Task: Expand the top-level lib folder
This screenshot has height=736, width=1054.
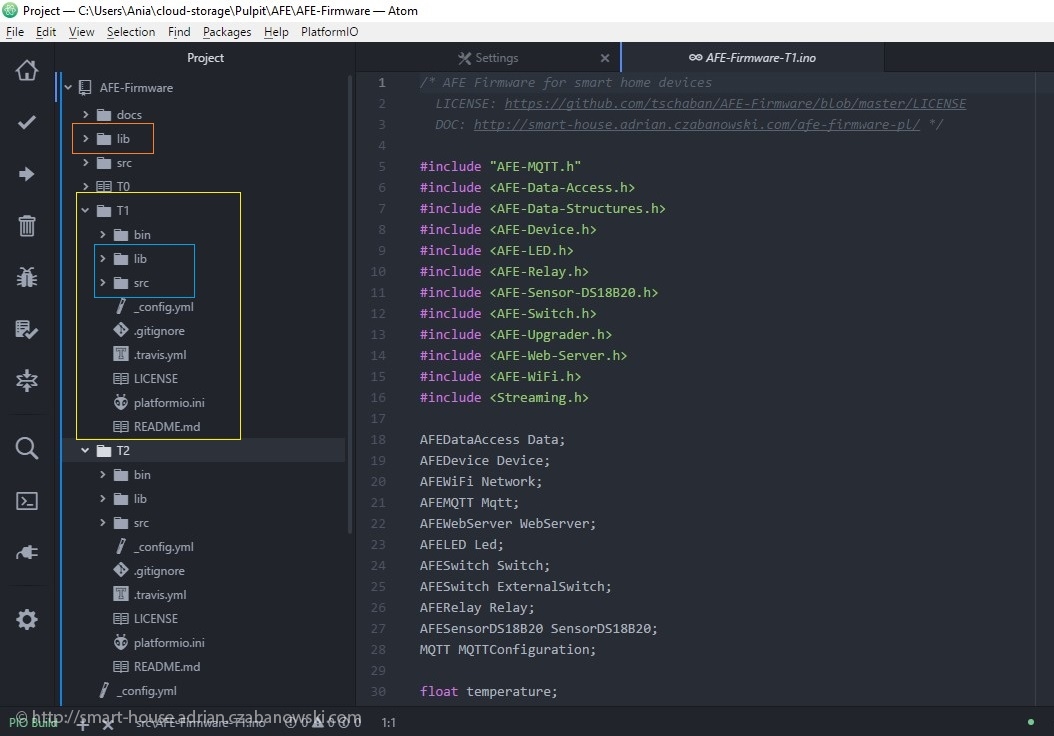Action: pyautogui.click(x=85, y=138)
